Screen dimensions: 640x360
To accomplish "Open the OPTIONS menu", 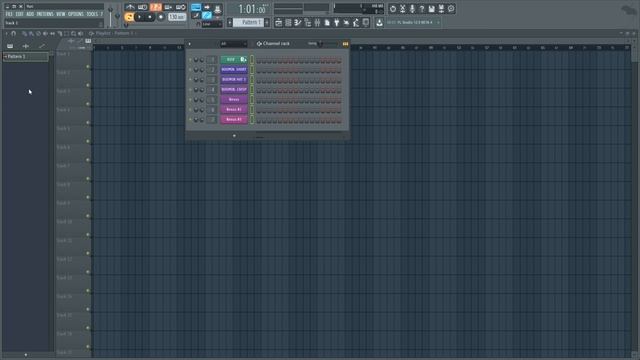I will tap(76, 14).
